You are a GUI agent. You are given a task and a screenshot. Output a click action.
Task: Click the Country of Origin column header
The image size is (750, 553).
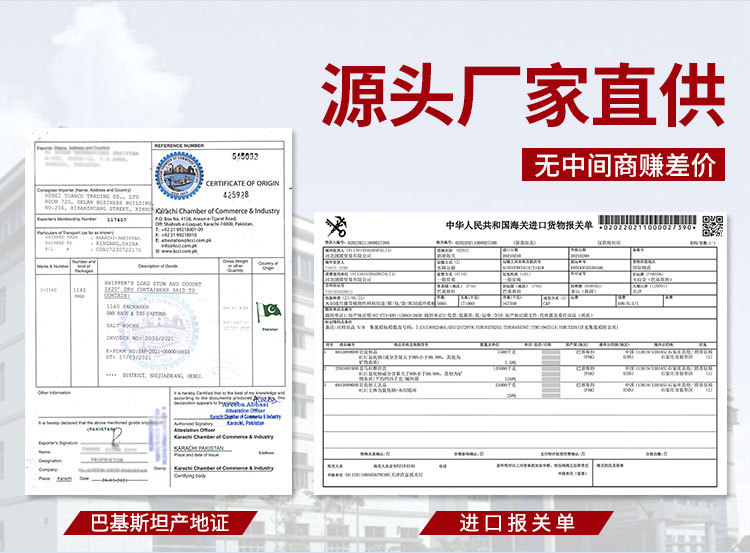tap(268, 265)
